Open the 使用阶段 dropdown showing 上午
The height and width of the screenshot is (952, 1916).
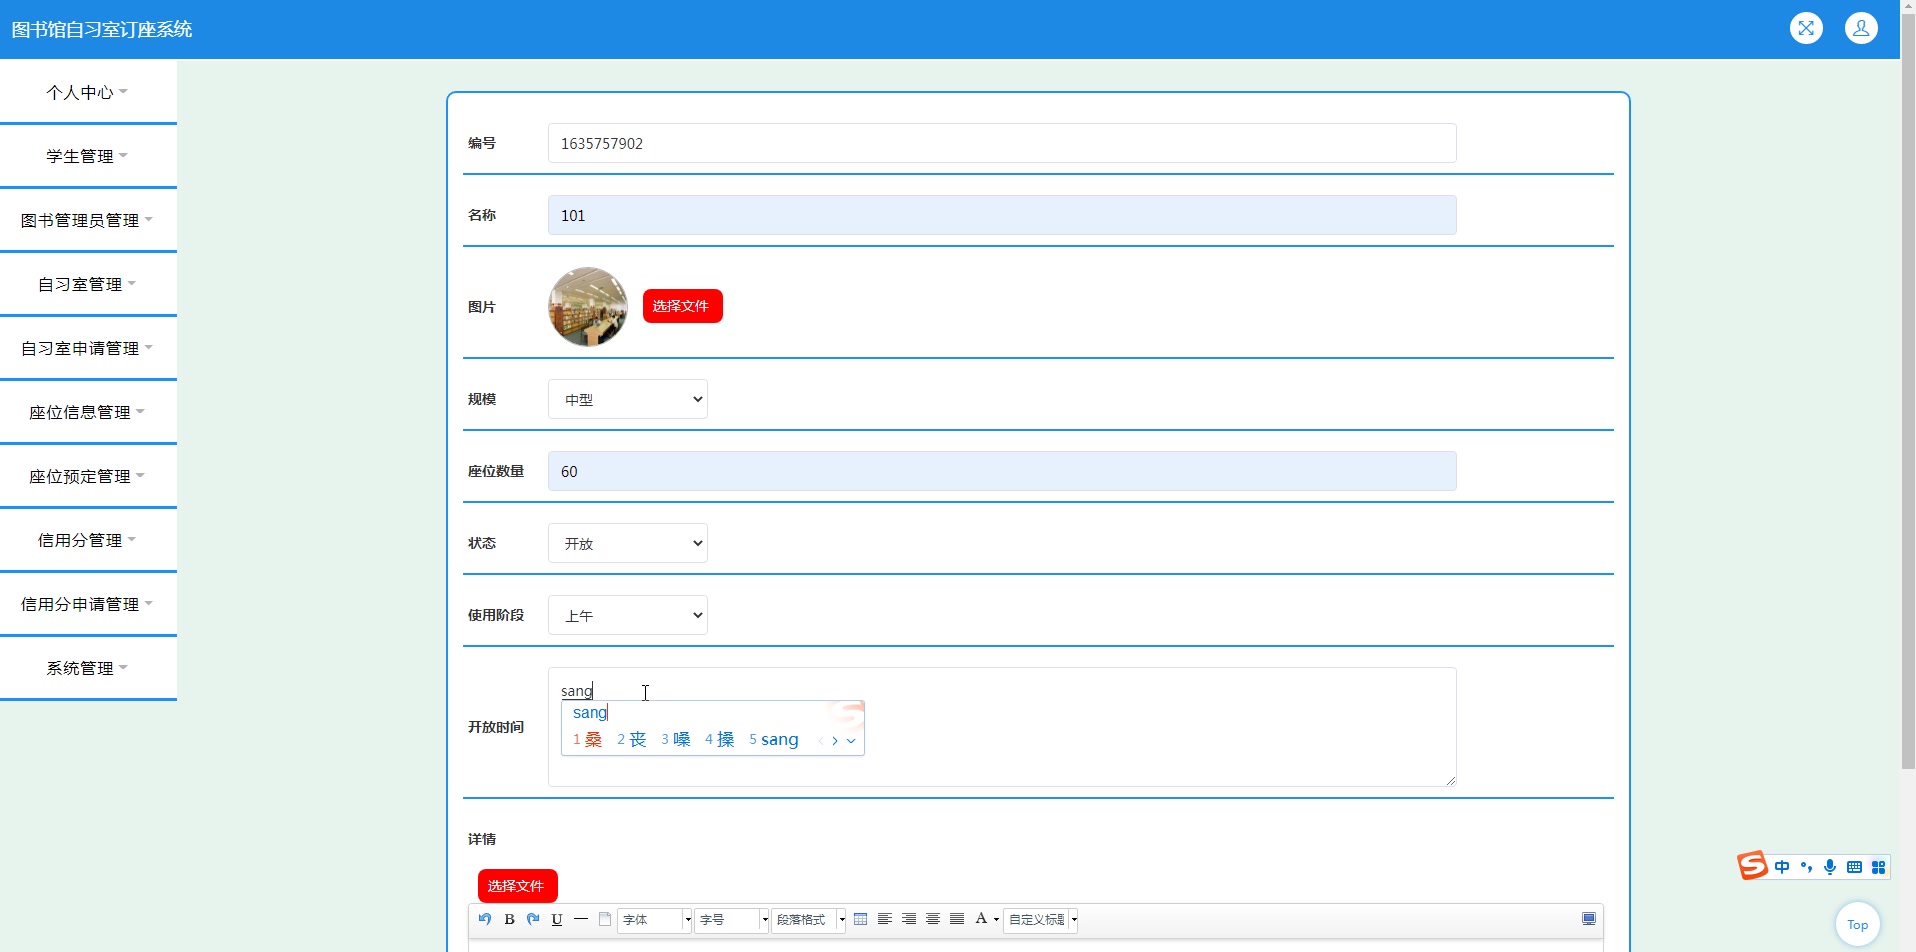click(x=626, y=615)
